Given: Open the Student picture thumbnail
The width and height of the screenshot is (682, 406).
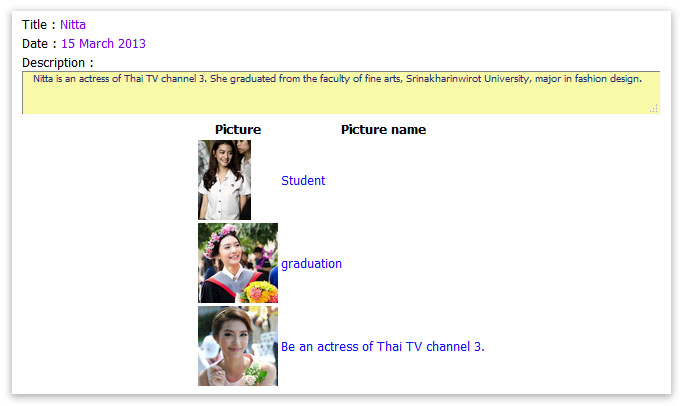Looking at the screenshot, I should click(224, 180).
